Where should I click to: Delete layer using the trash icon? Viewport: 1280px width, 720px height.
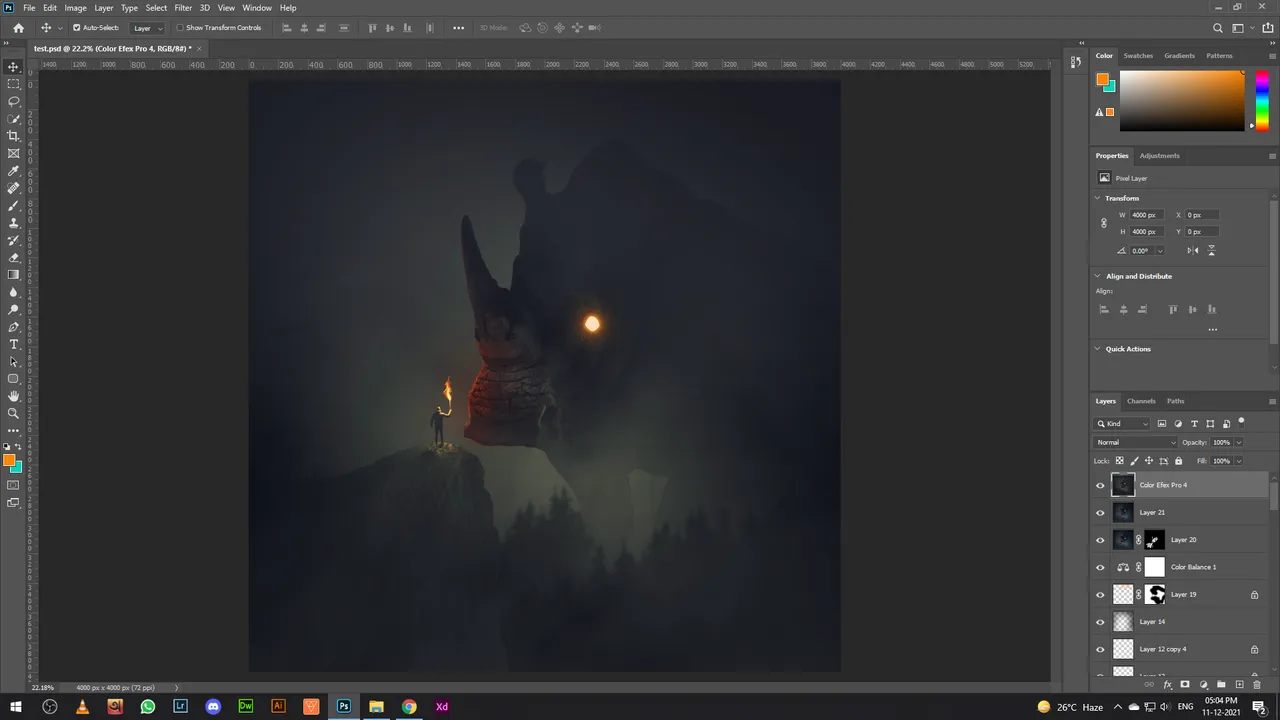tap(1257, 685)
